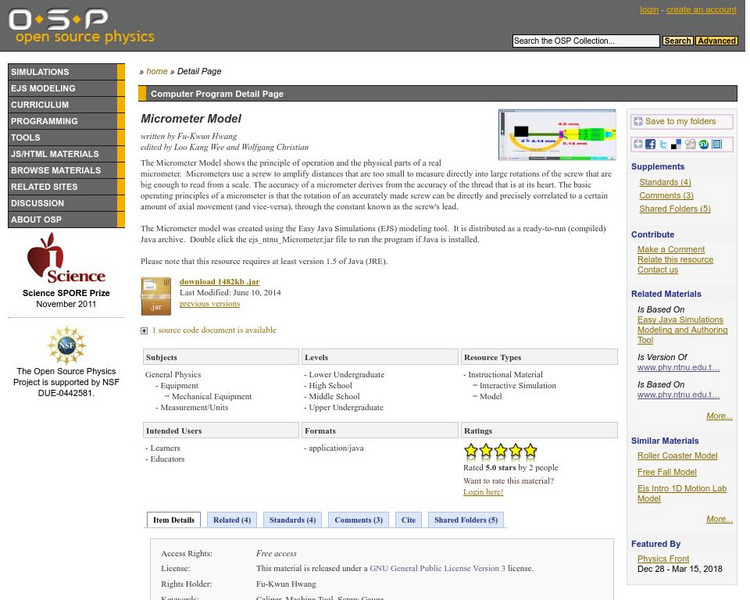Switch to the Cite tab
Image resolution: width=750 pixels, height=600 pixels.
pyautogui.click(x=408, y=520)
